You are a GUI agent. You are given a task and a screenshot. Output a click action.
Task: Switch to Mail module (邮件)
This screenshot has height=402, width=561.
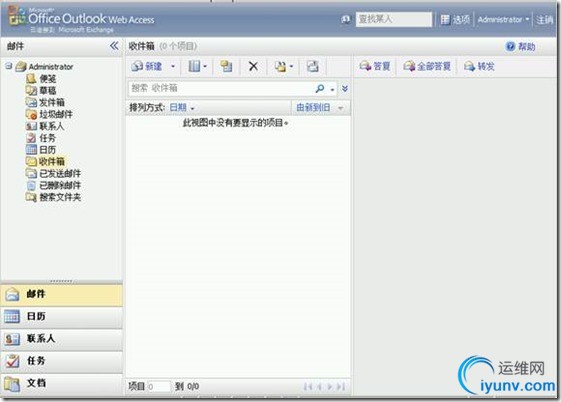[x=62, y=294]
